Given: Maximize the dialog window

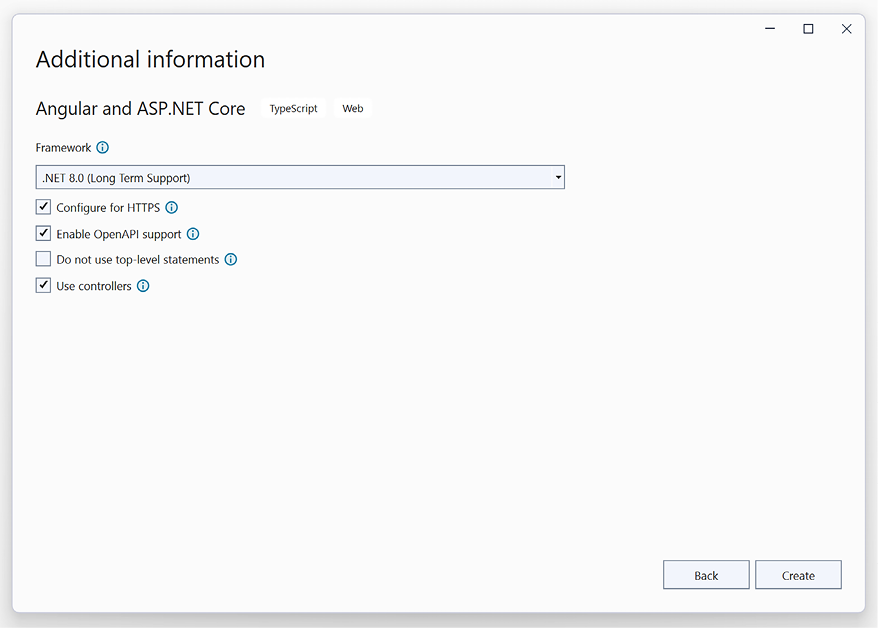Looking at the screenshot, I should coord(809,29).
